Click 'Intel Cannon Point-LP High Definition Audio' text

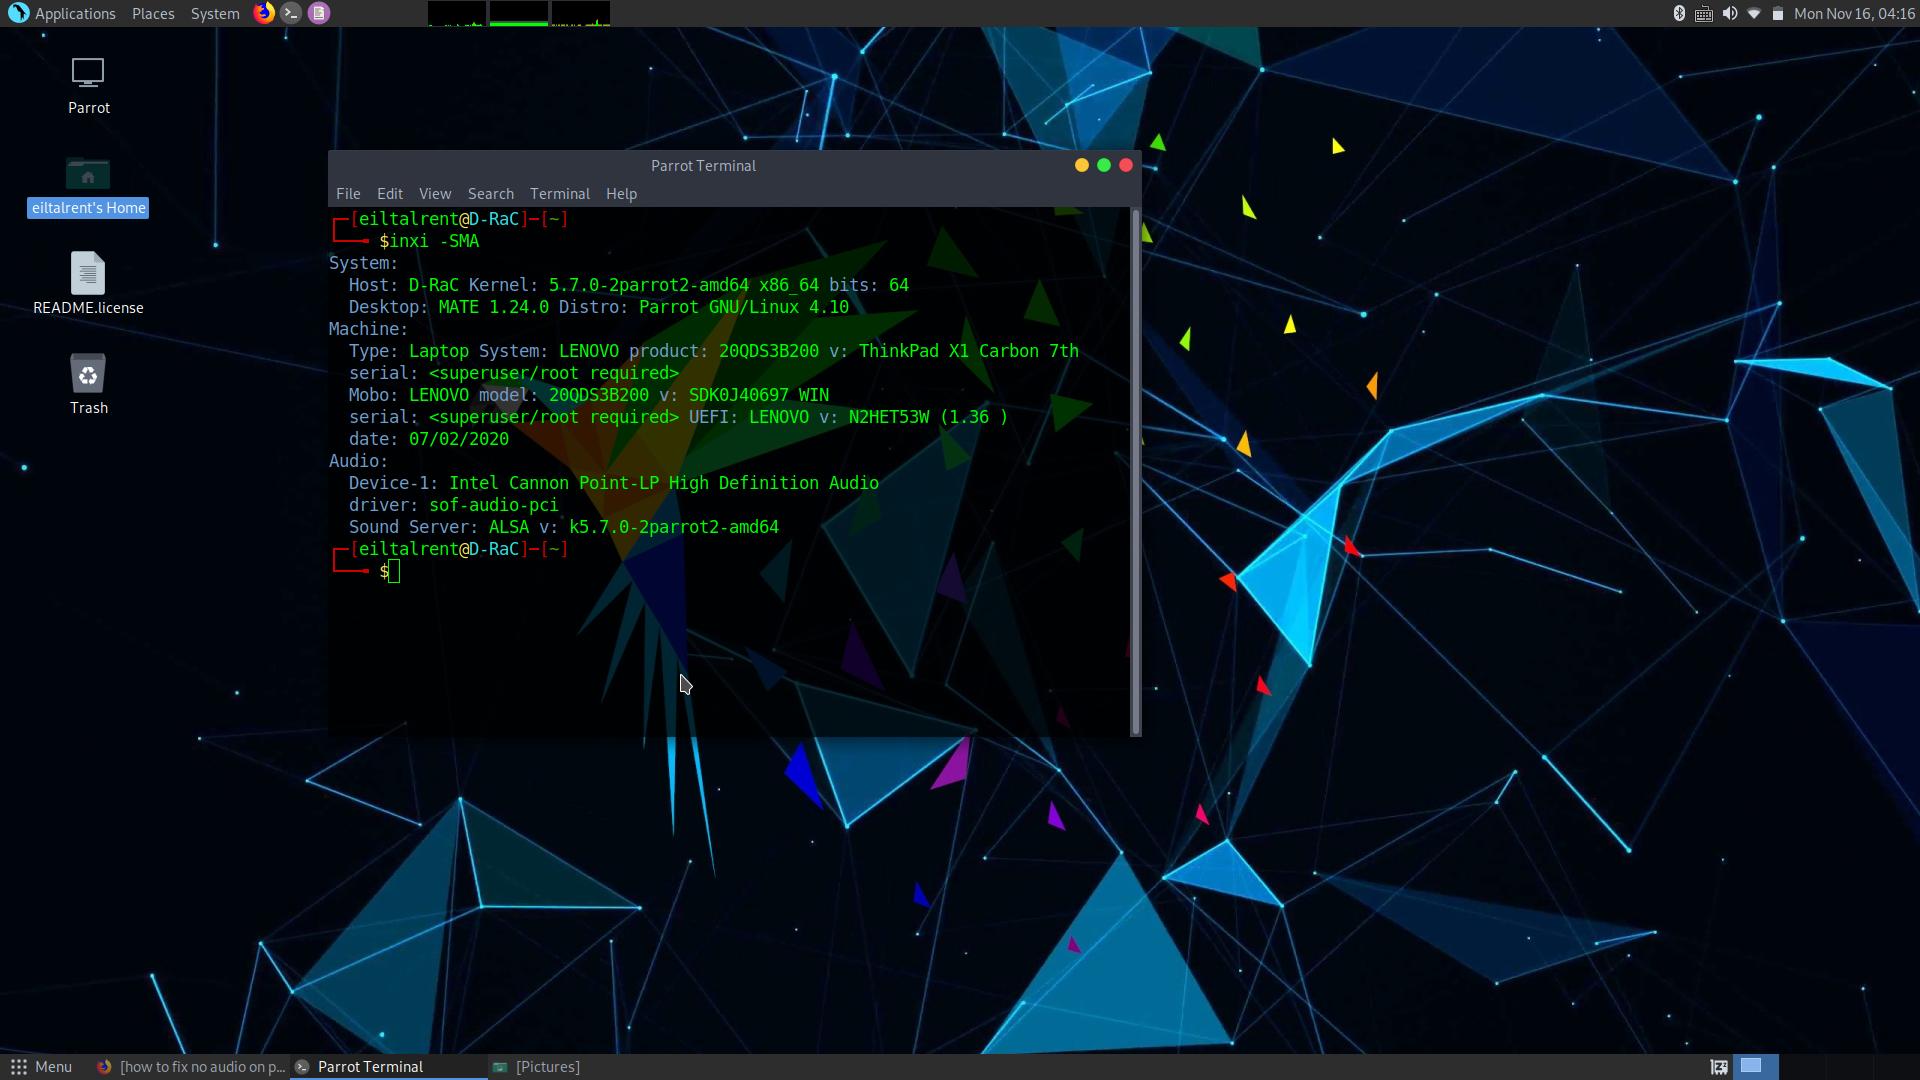tap(664, 483)
